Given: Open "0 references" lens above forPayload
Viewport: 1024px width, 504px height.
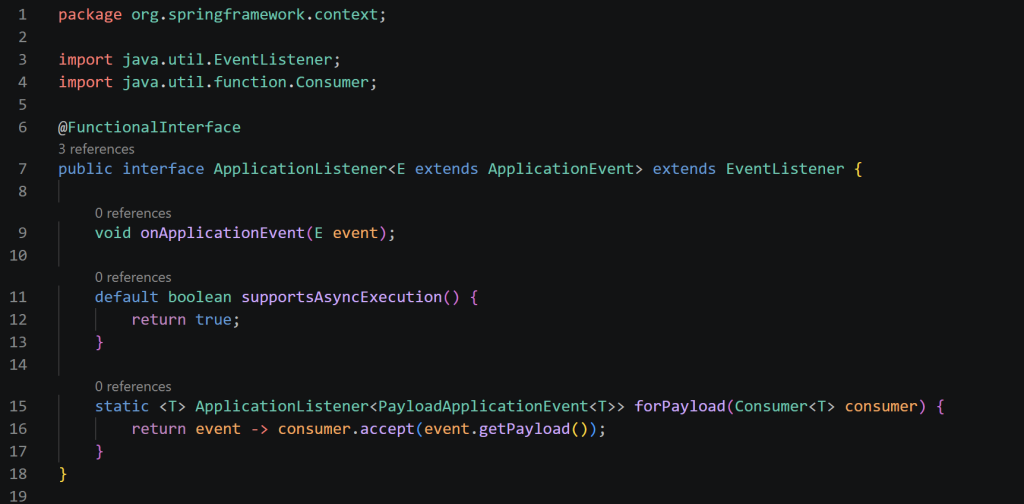Looking at the screenshot, I should (133, 386).
